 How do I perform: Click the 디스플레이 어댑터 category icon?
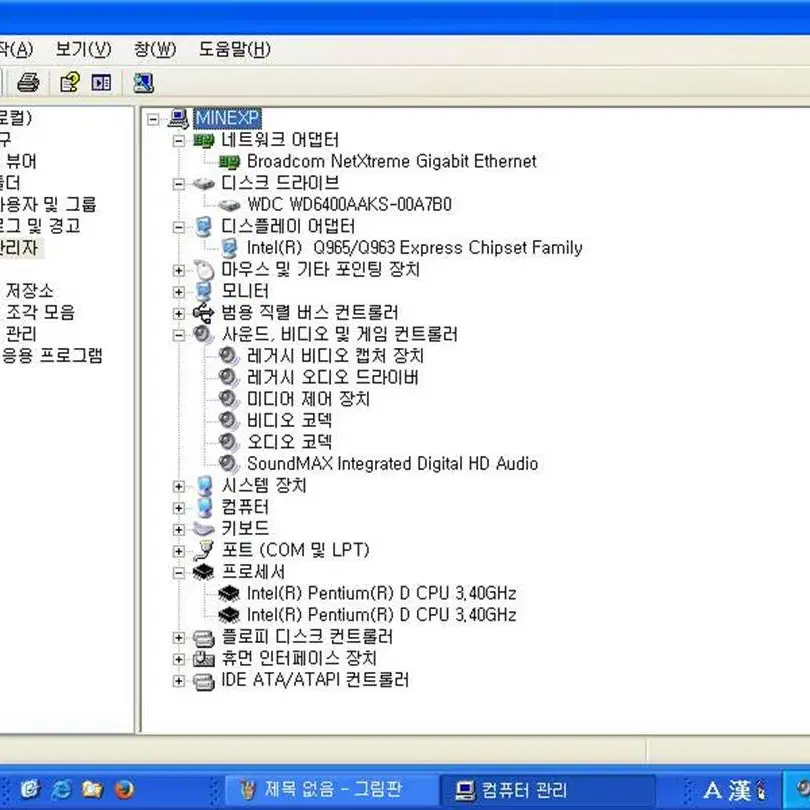204,226
